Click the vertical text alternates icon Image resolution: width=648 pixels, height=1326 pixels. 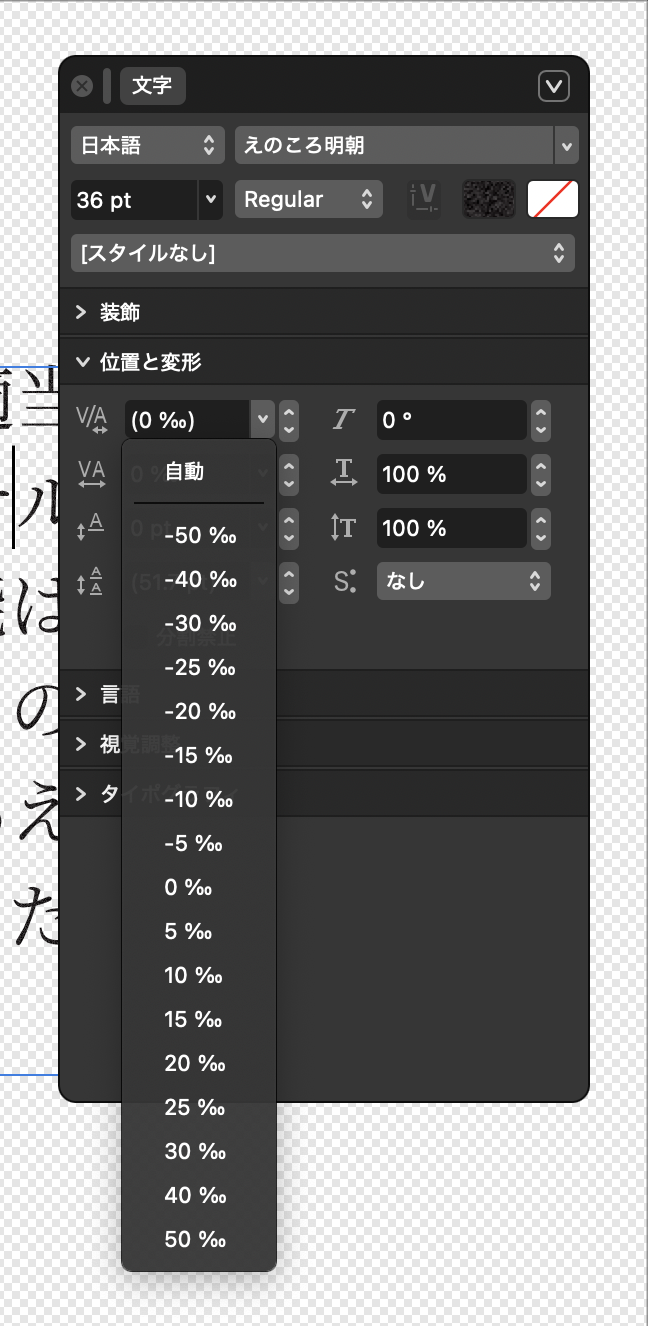click(424, 199)
